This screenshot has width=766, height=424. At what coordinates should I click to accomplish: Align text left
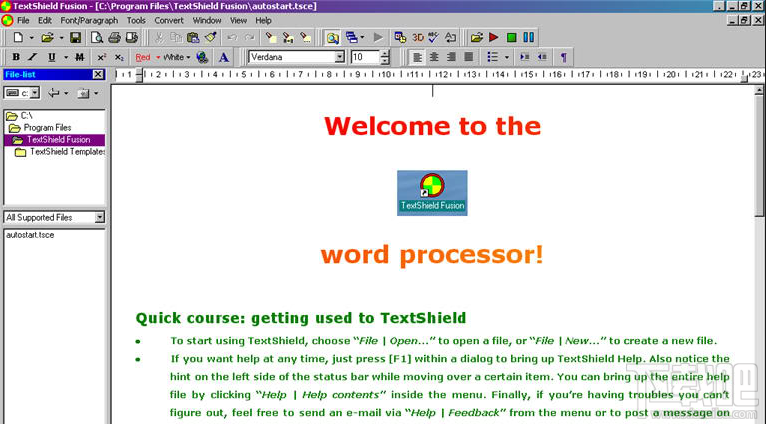click(417, 57)
